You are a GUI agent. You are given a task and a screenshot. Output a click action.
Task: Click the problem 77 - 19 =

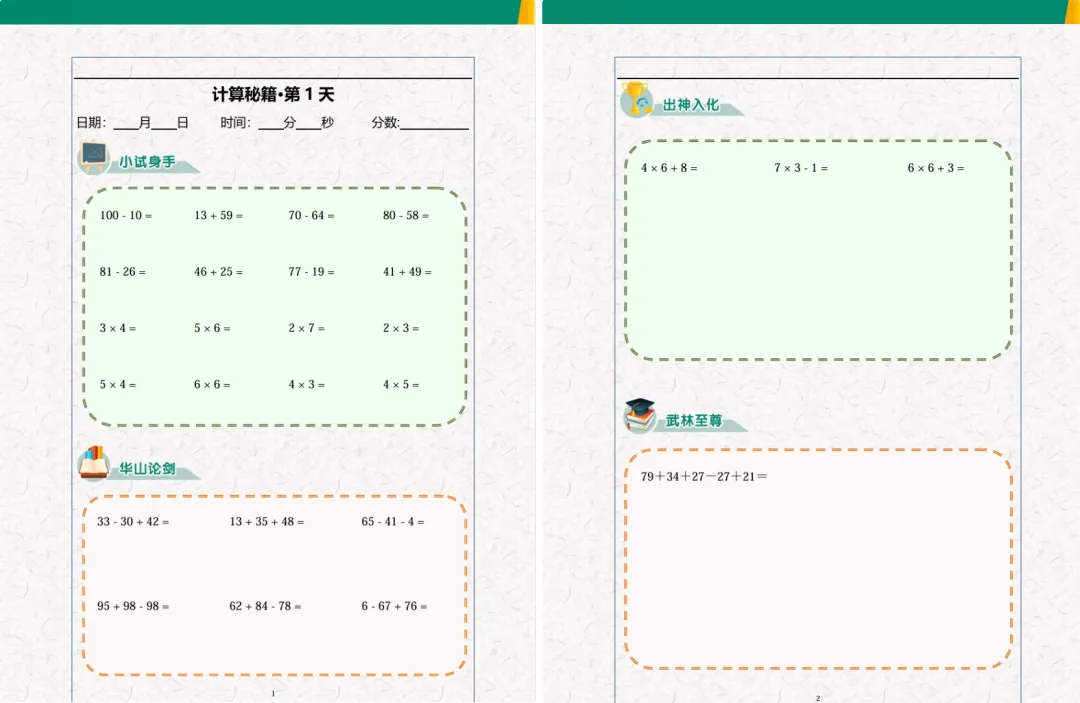(311, 272)
